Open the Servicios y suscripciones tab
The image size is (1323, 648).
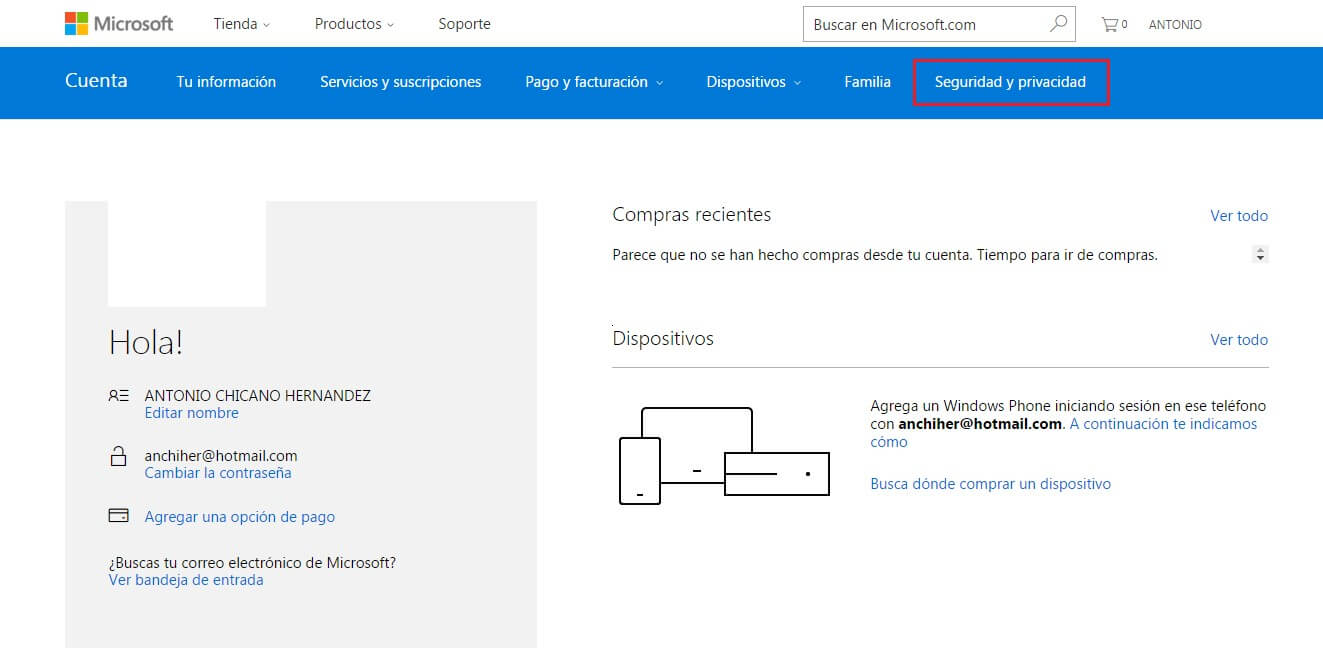[400, 82]
